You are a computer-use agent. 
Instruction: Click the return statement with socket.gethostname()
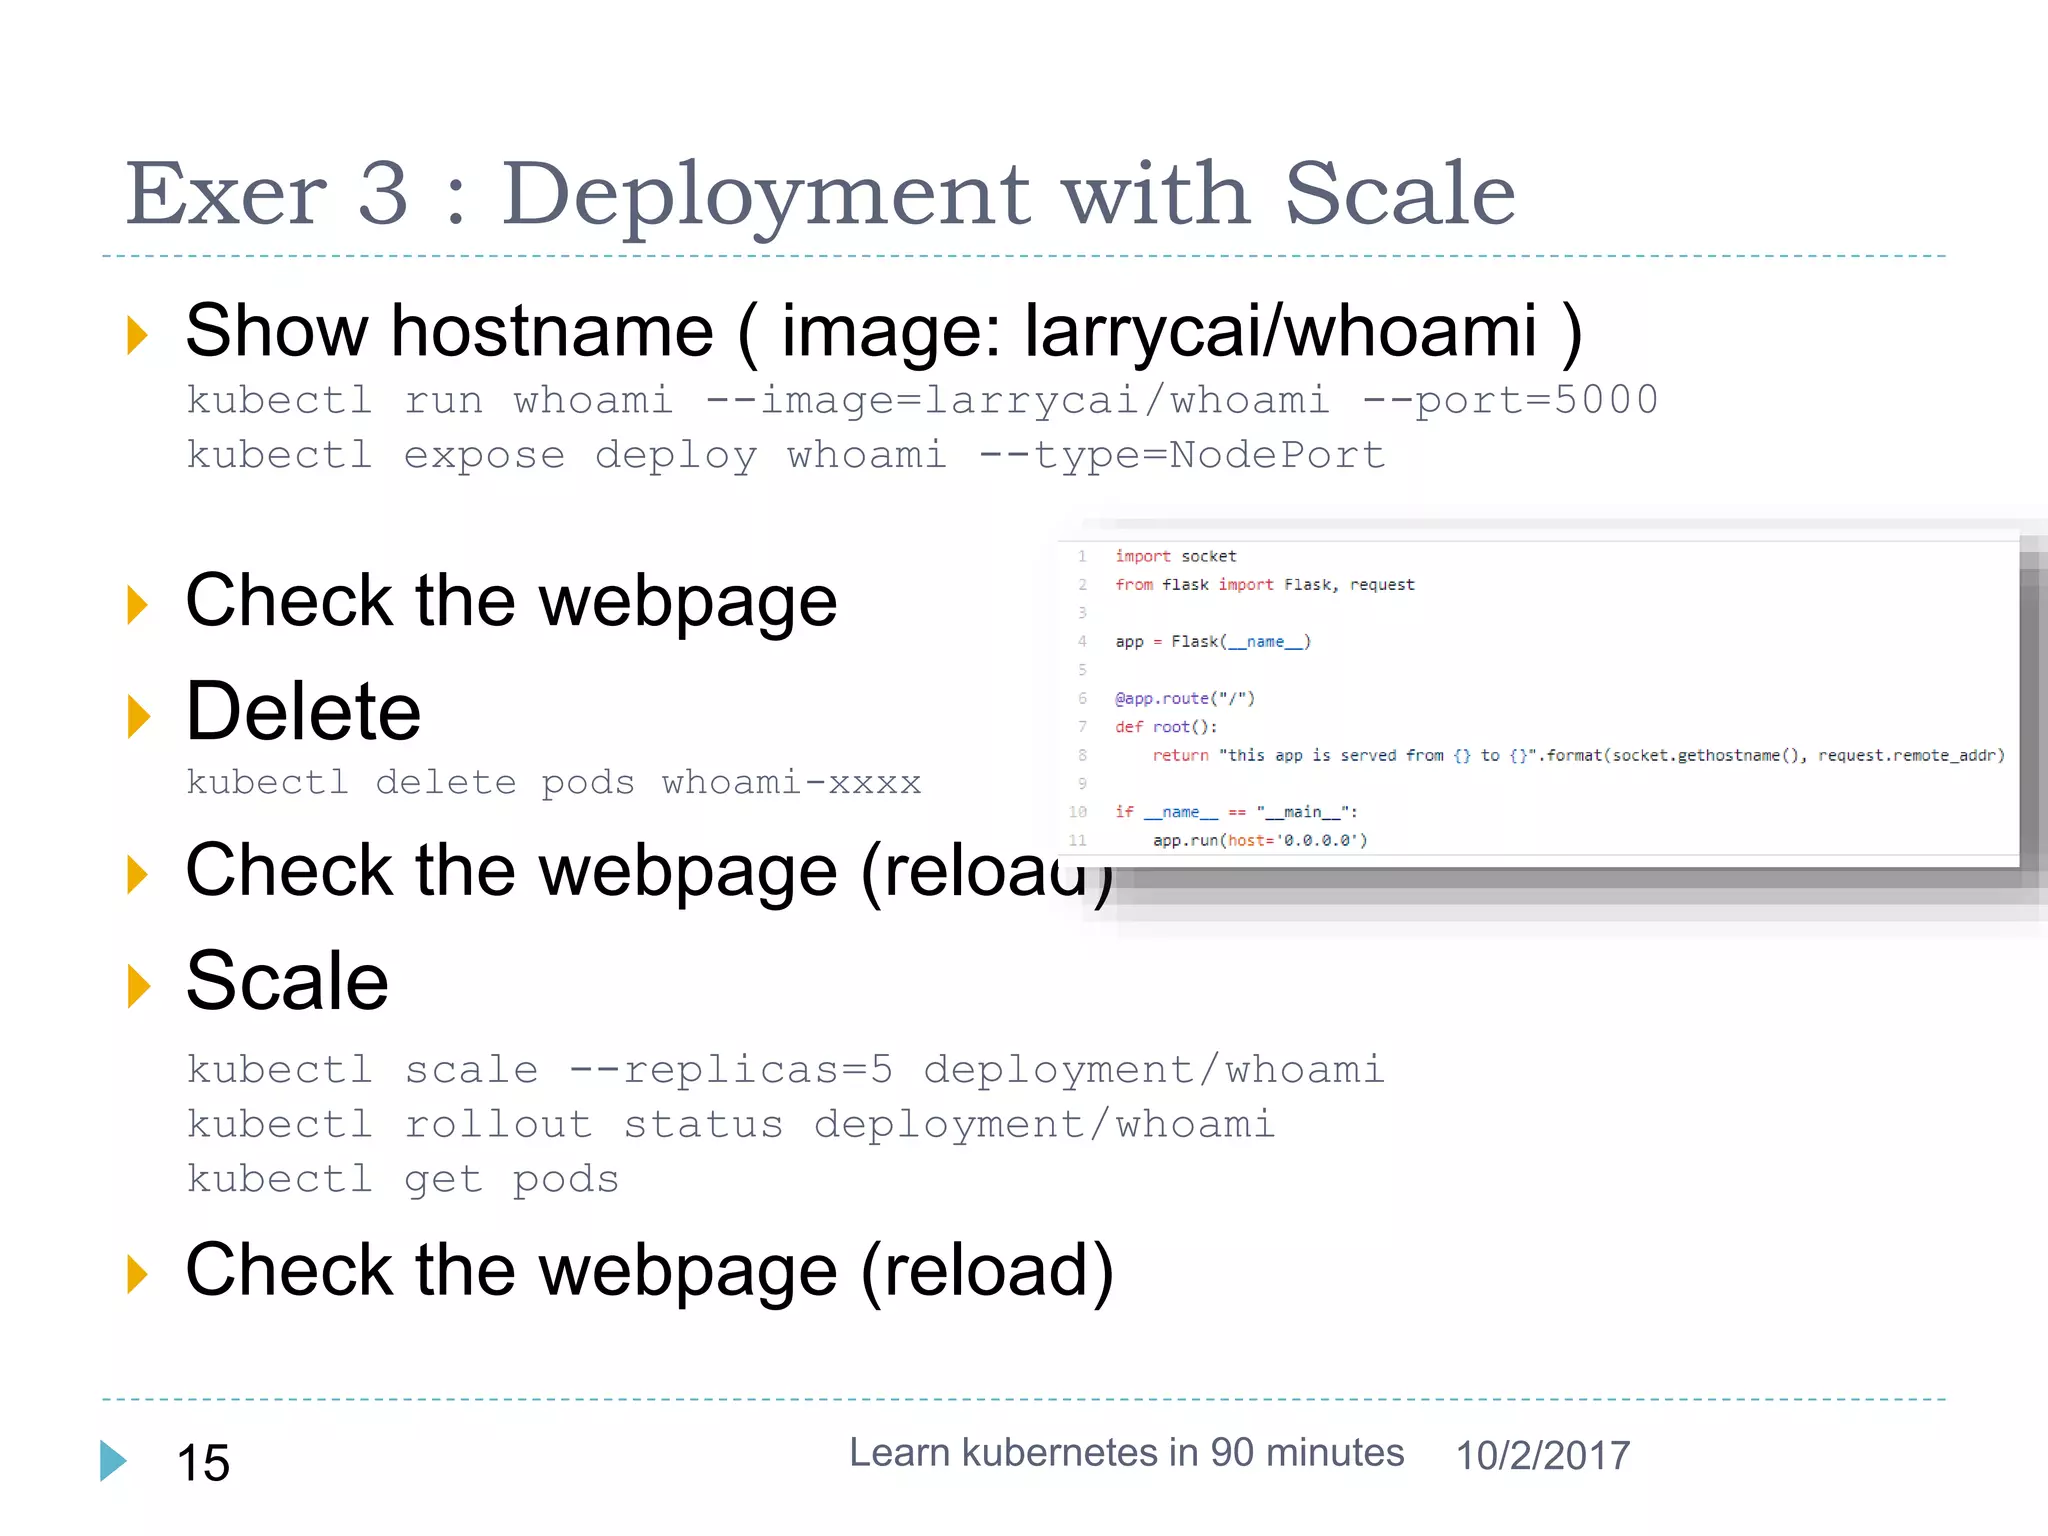click(1578, 755)
